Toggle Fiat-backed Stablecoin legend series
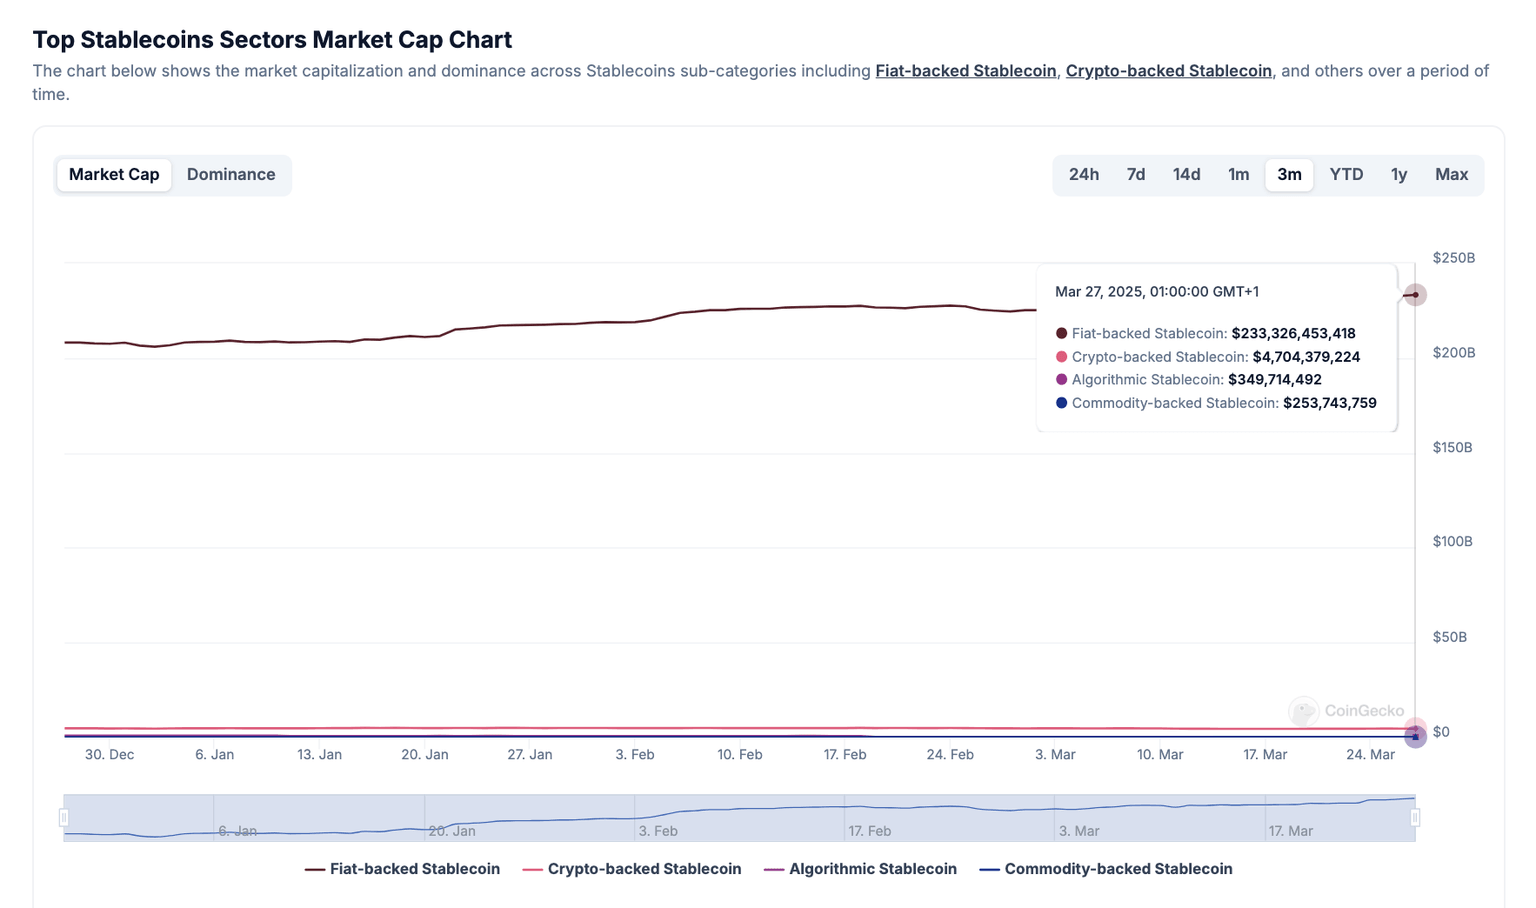Image resolution: width=1536 pixels, height=908 pixels. coord(402,869)
